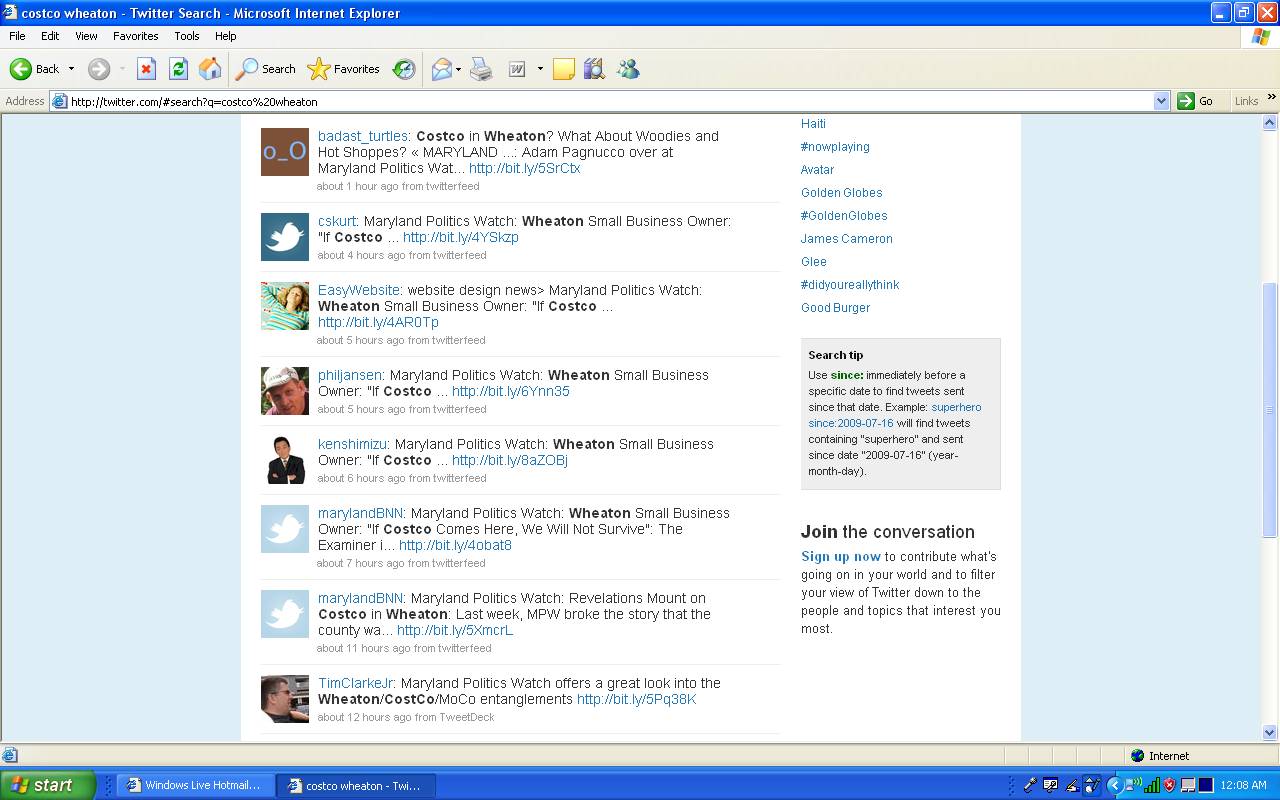Click the badast_turtles o_O avatar
Screen dimensions: 1280x800
click(x=285, y=152)
